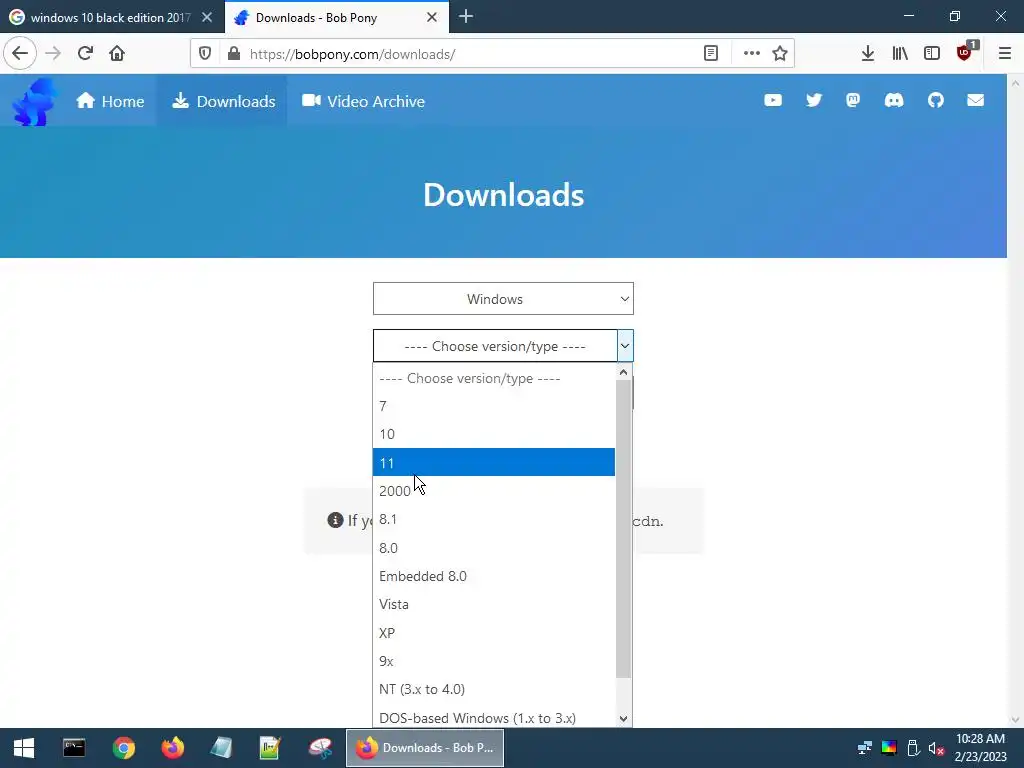Open the GitHub social icon
Screen dimensions: 1024x768
pos(936,100)
